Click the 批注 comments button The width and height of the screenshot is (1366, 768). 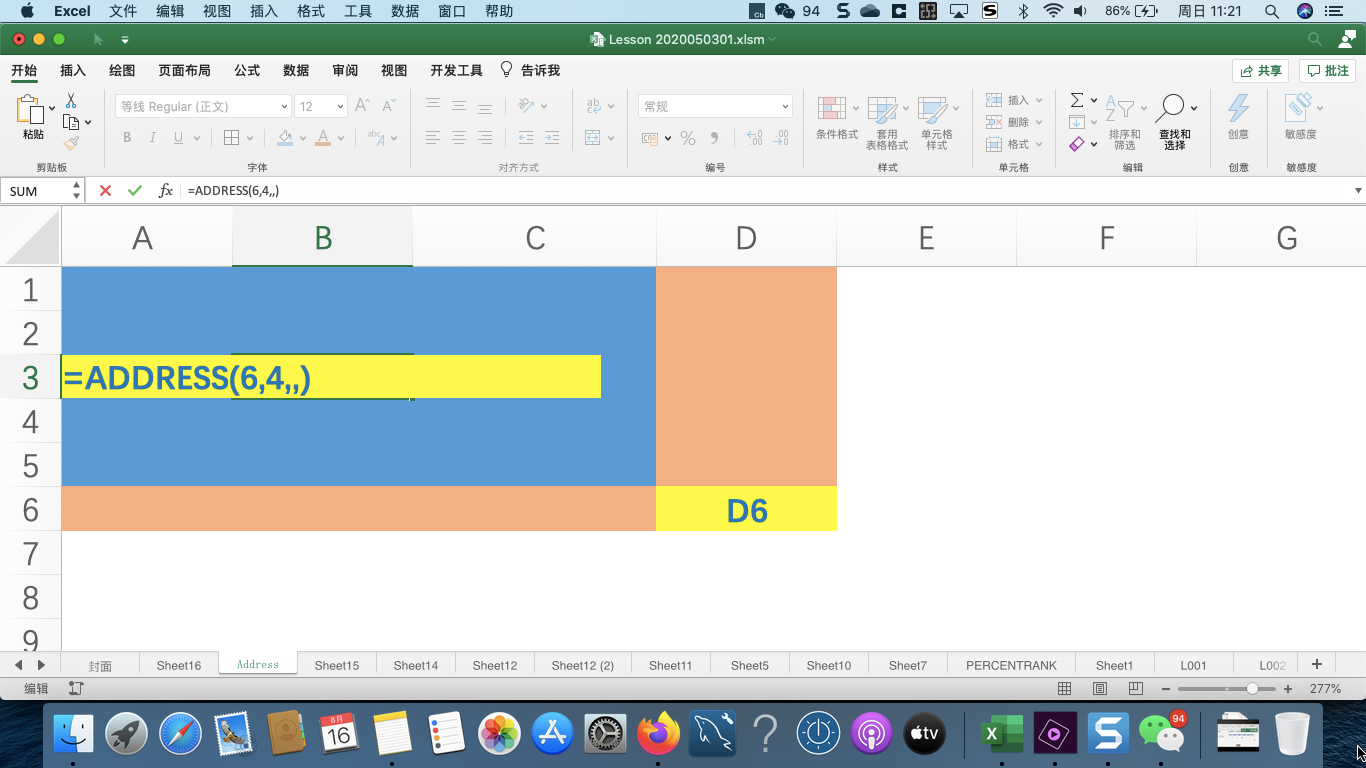[x=1327, y=71]
